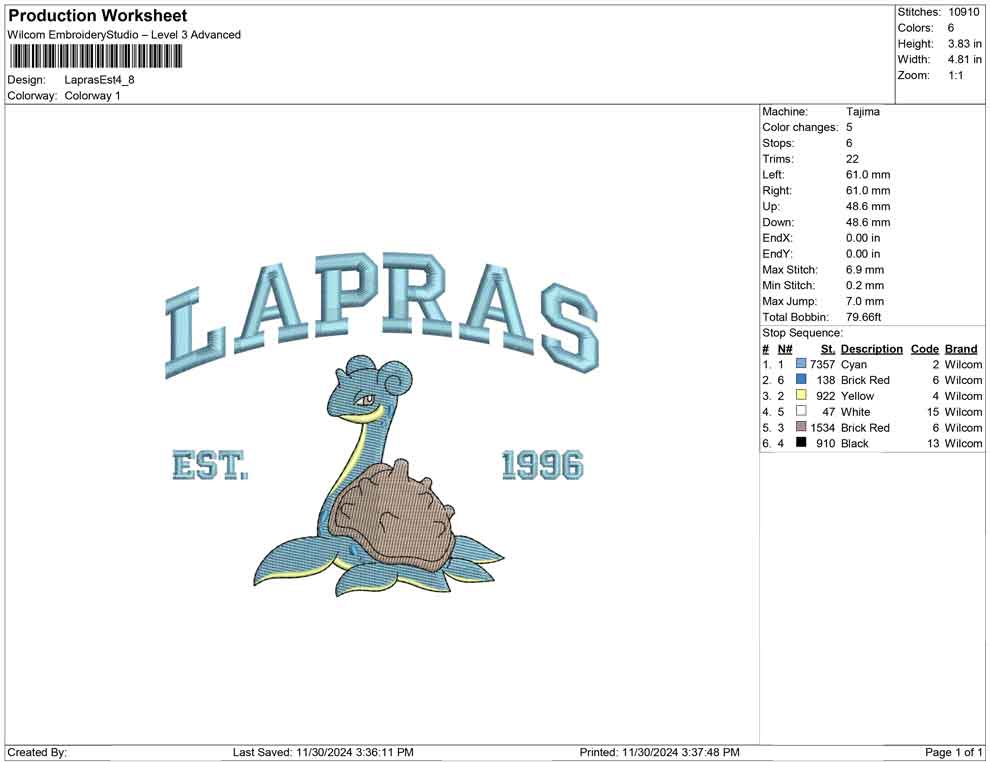
Task: Click the 'Page 1 of 1' footer text
Action: click(953, 752)
